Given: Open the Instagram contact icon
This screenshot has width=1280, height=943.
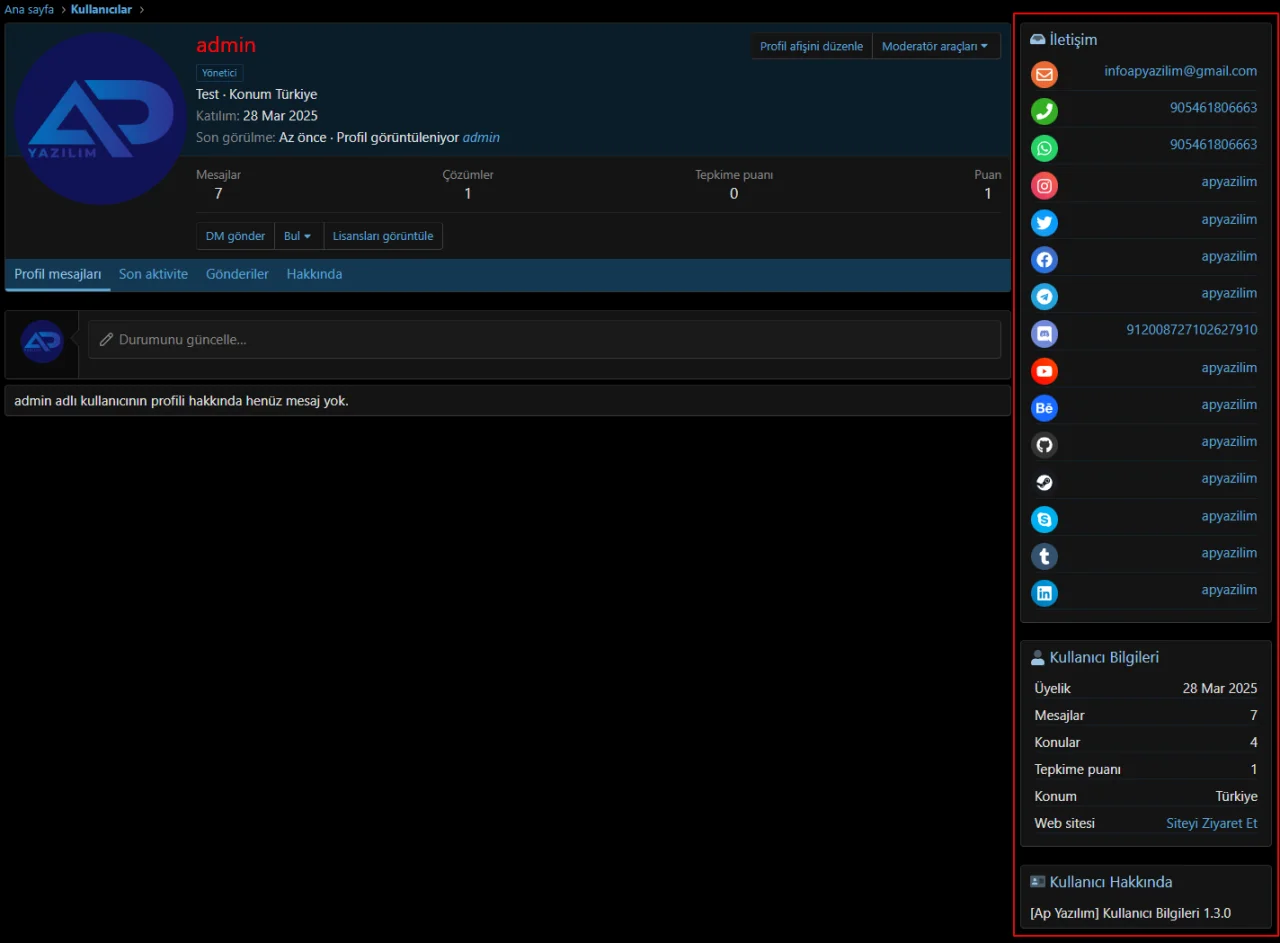Looking at the screenshot, I should [1044, 185].
